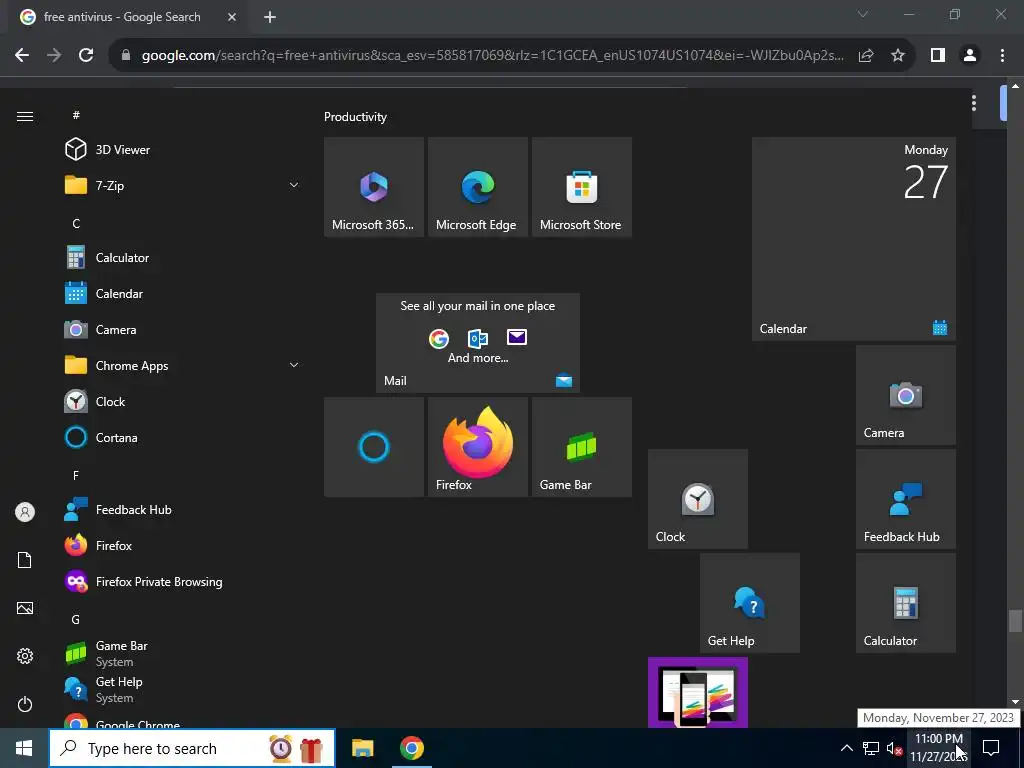
Task: Open the Get Help tile
Action: [x=750, y=603]
